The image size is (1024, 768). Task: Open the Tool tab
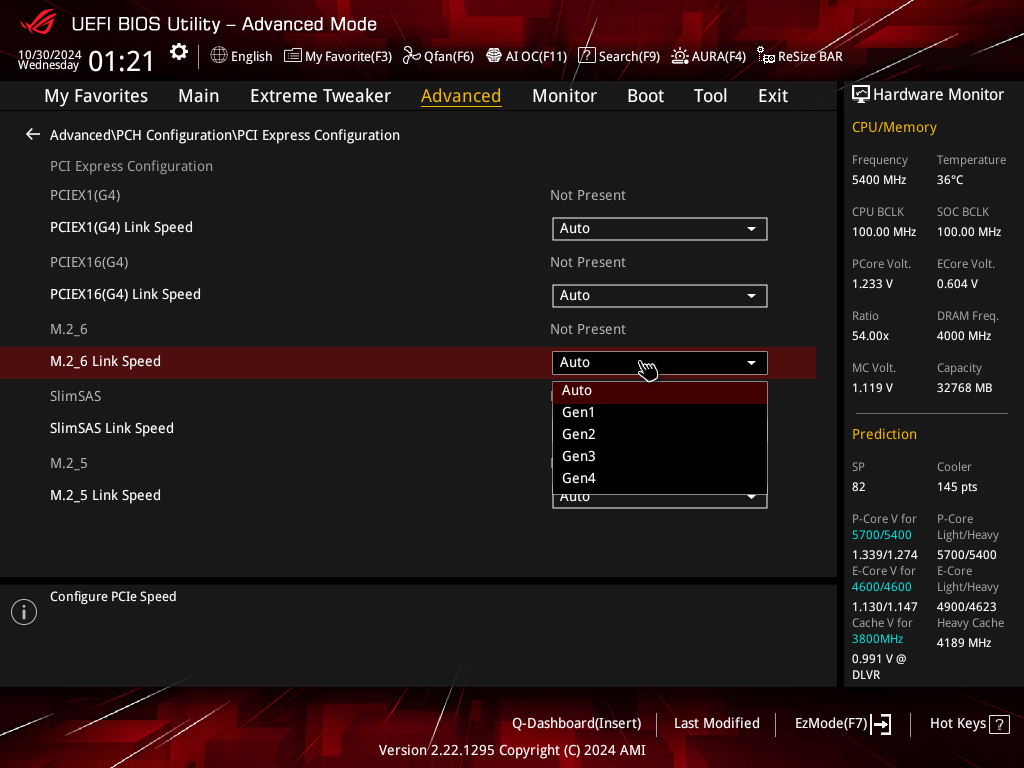click(710, 96)
